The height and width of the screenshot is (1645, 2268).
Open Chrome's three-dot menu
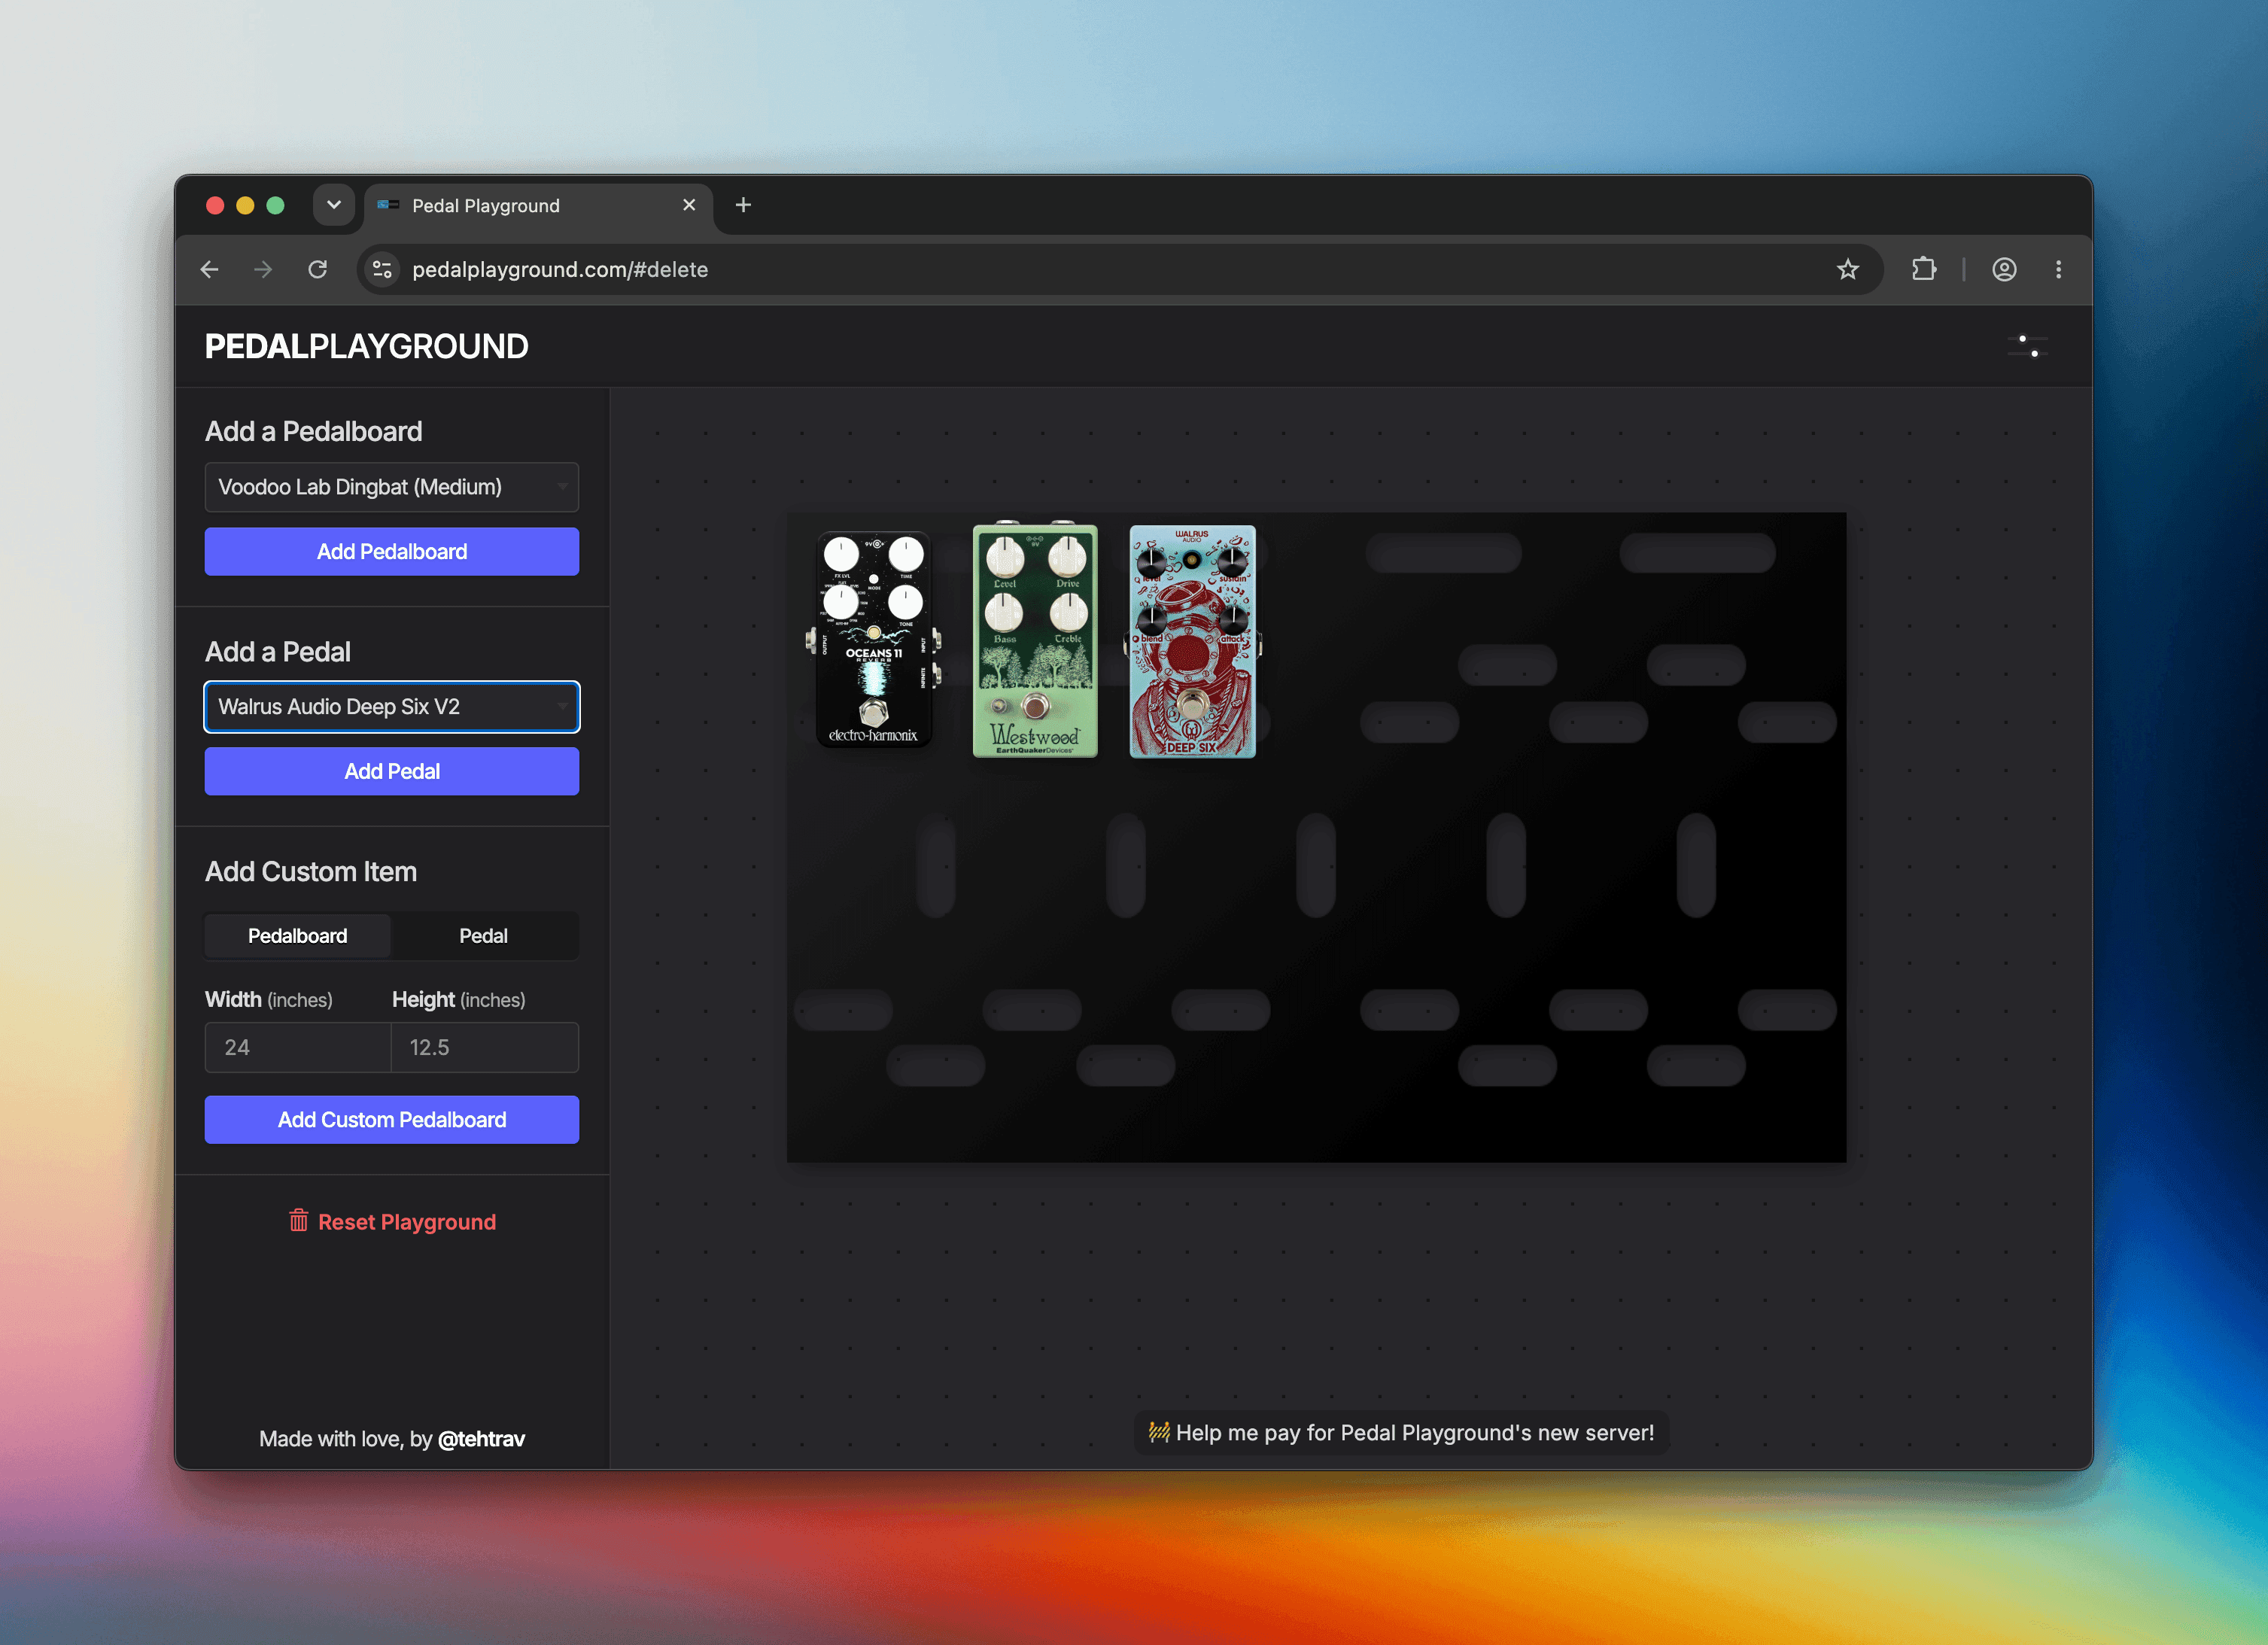(x=2058, y=269)
